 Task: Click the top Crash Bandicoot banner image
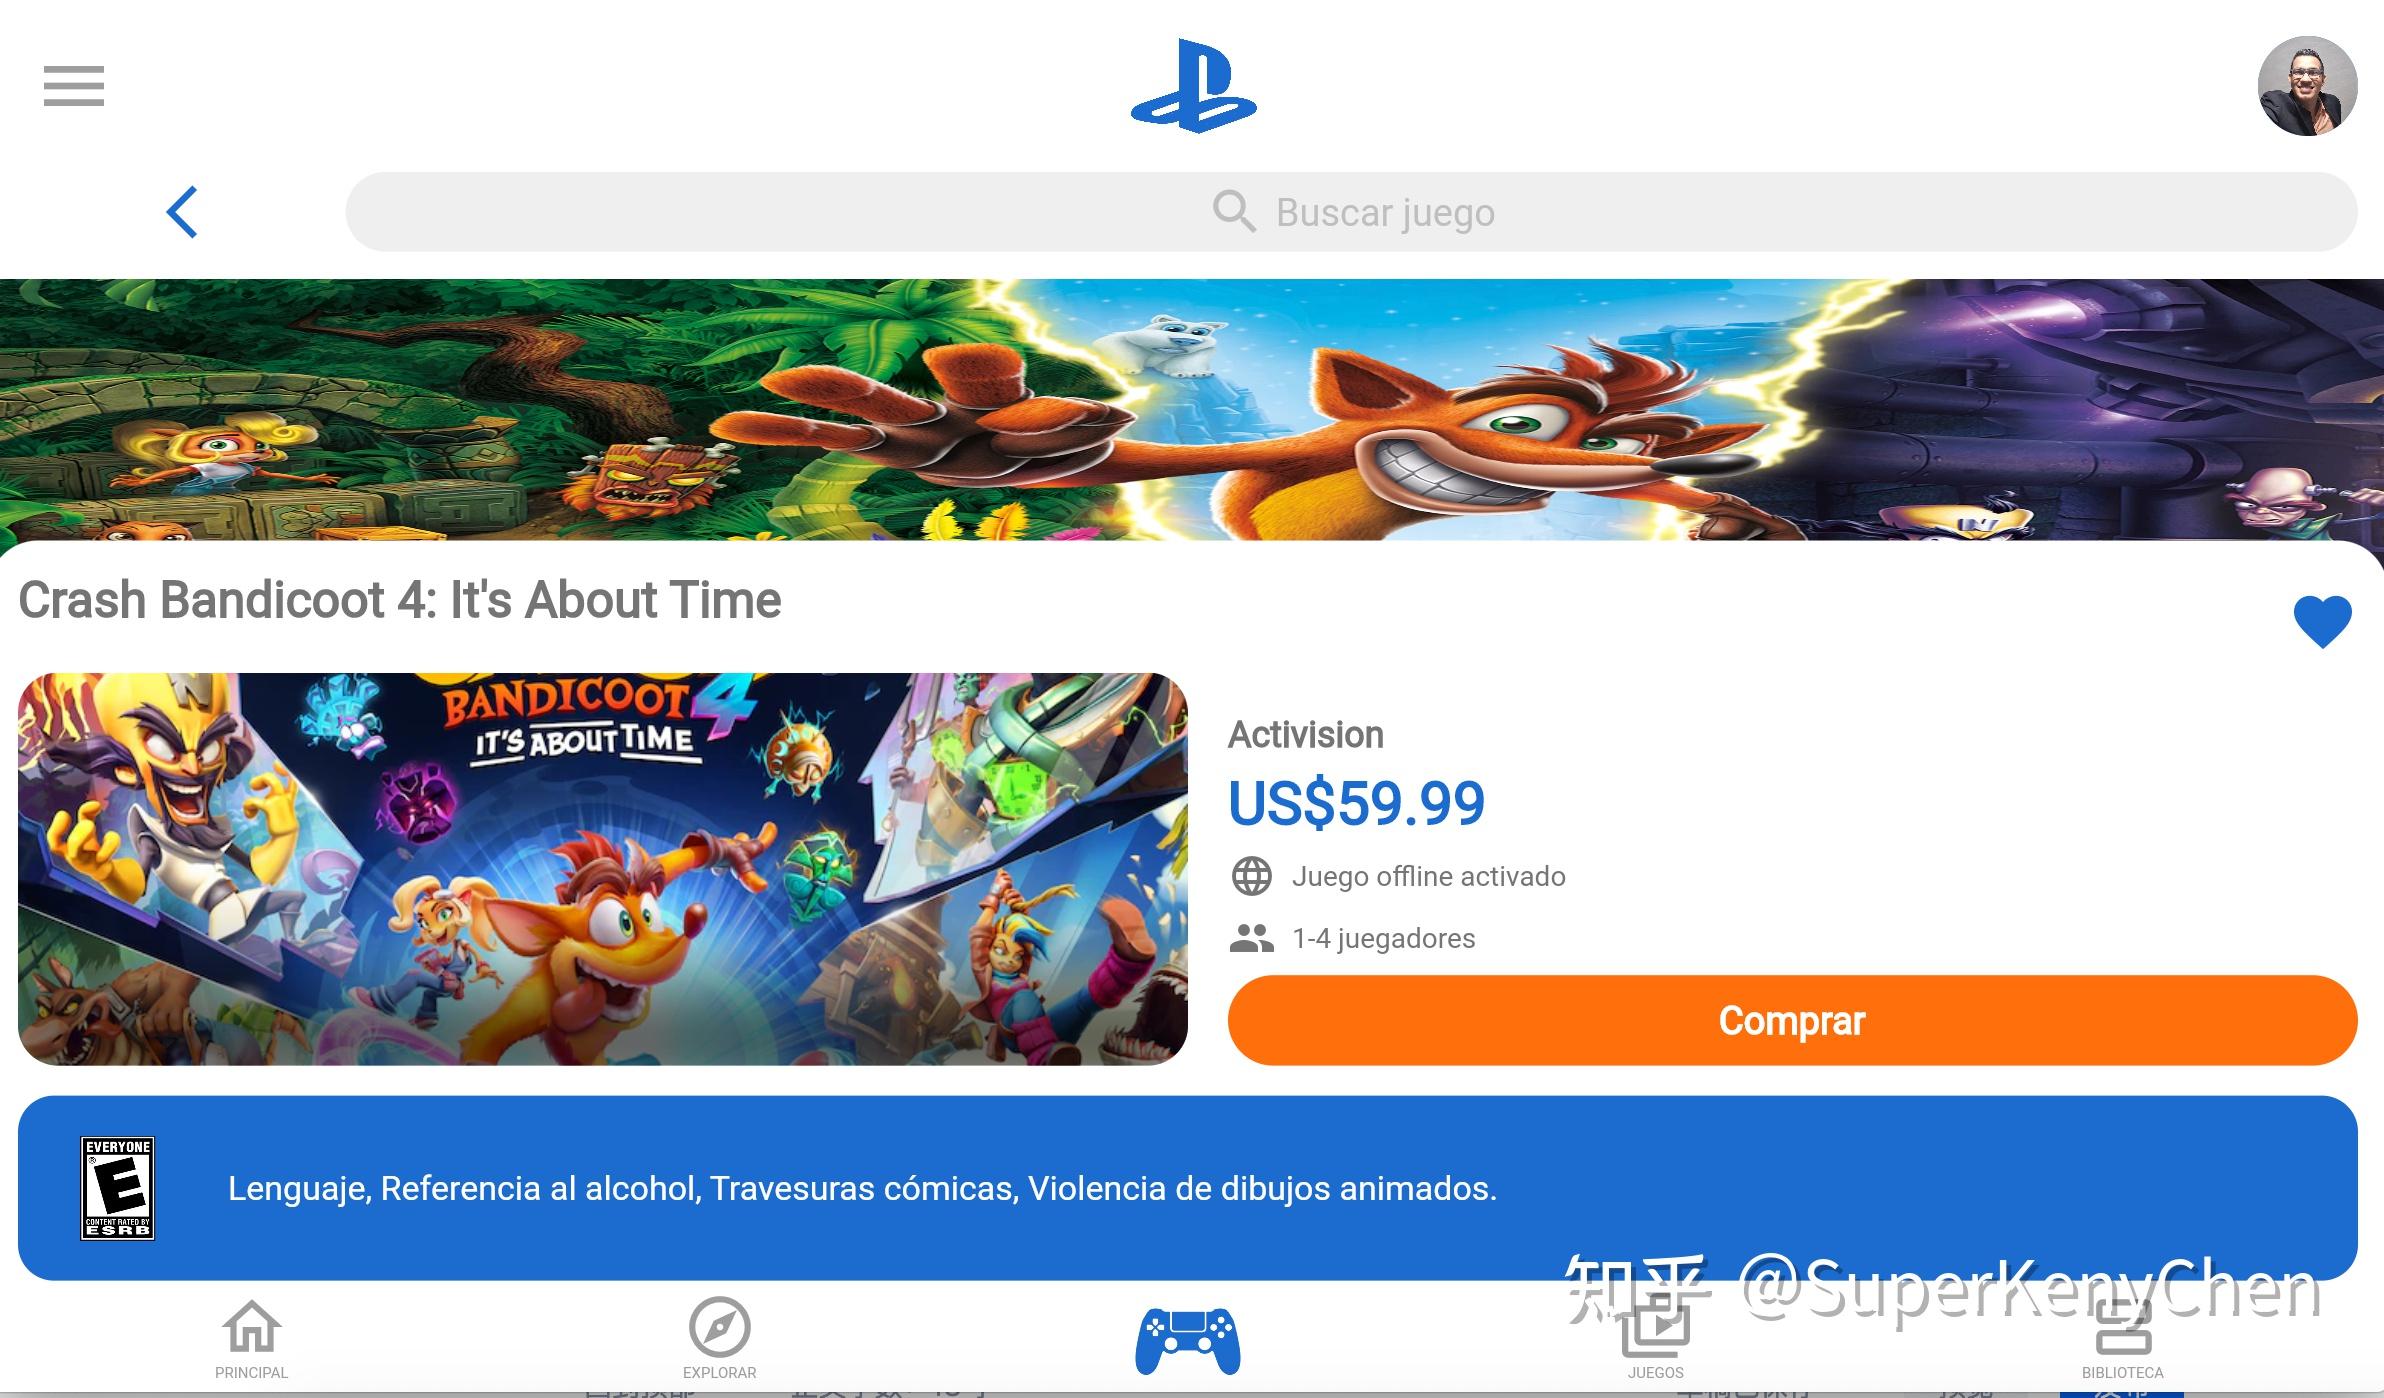pos(1192,410)
